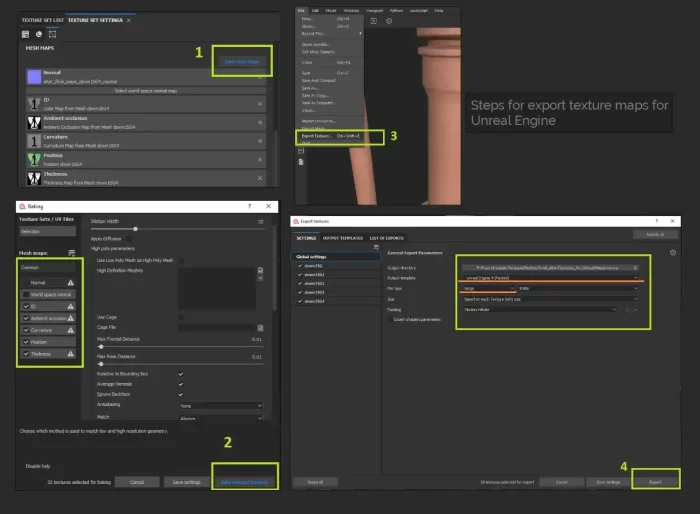Click the Bake Mesh Maps button
Viewport: 700px width, 514px height.
coord(241,61)
